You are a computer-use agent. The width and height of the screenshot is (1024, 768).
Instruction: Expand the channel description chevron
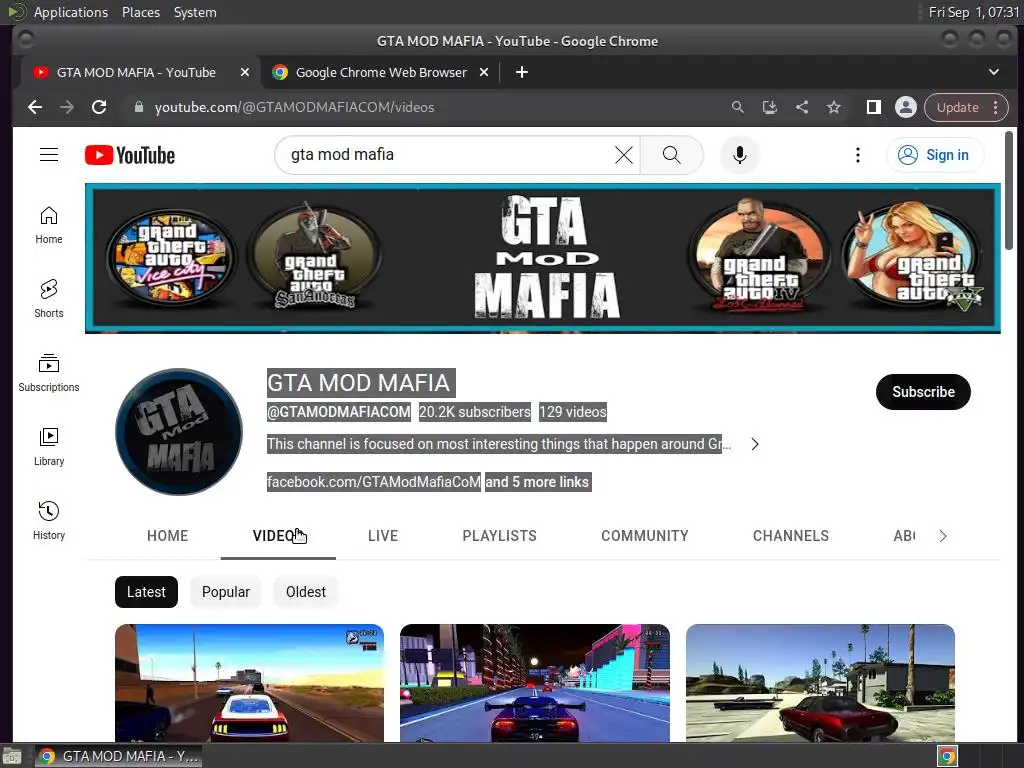click(x=755, y=444)
